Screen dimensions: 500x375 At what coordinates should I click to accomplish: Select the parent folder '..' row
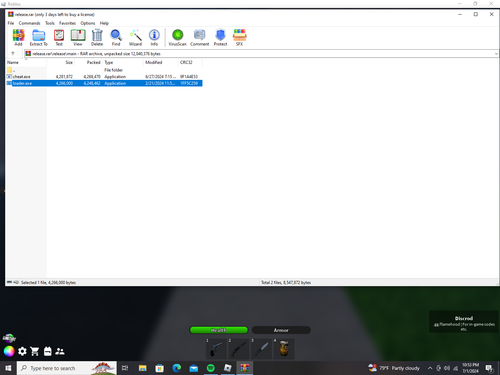104,70
